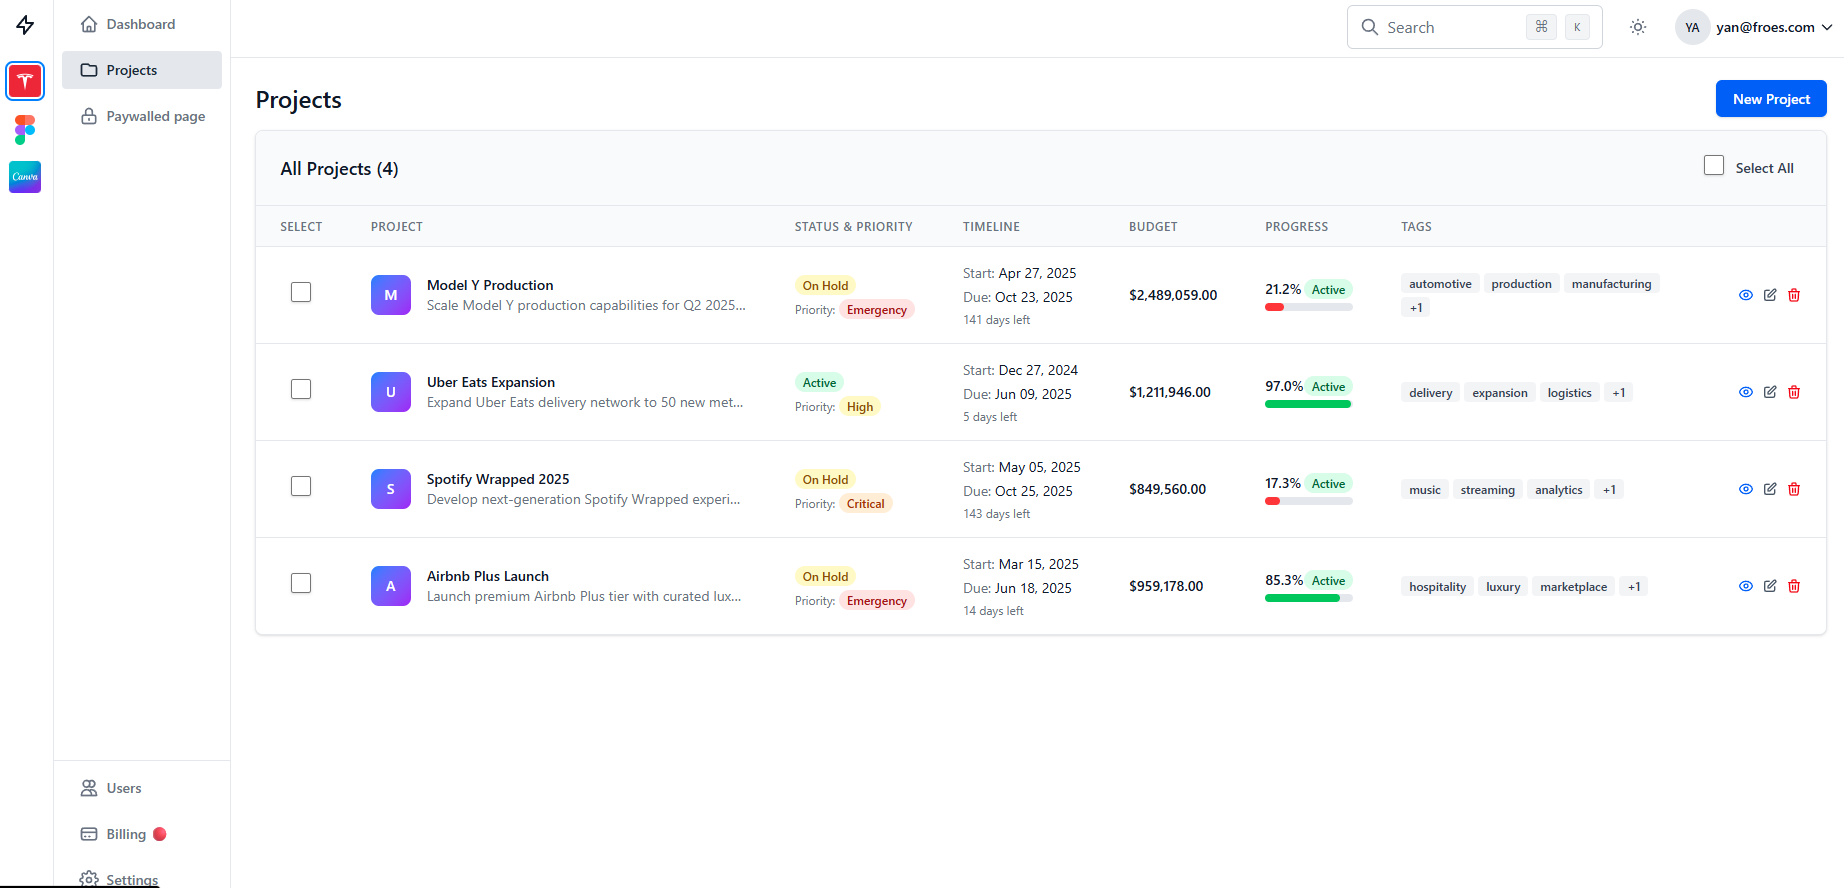
Task: View Spotify Wrapped 2025 via eye icon
Action: [x=1745, y=489]
